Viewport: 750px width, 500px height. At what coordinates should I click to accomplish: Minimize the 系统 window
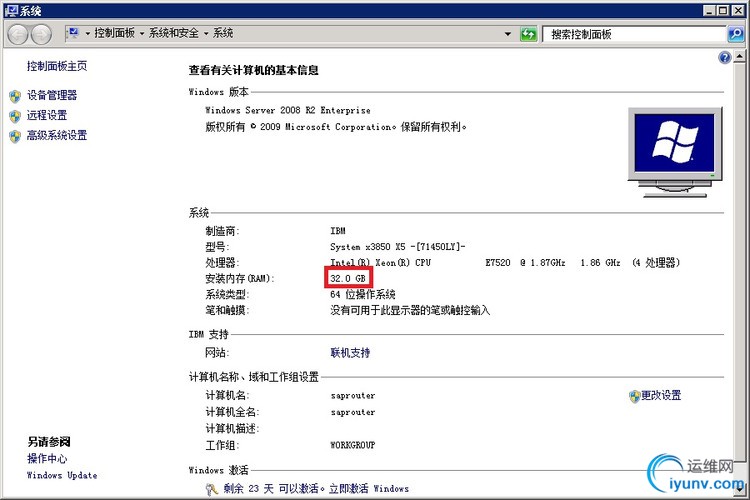(x=709, y=10)
